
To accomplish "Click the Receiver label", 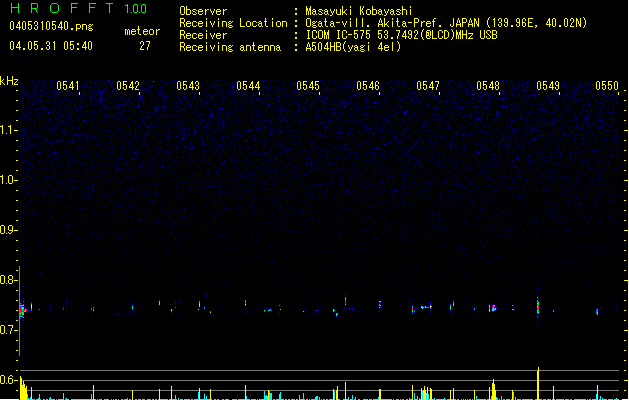I will point(203,35).
